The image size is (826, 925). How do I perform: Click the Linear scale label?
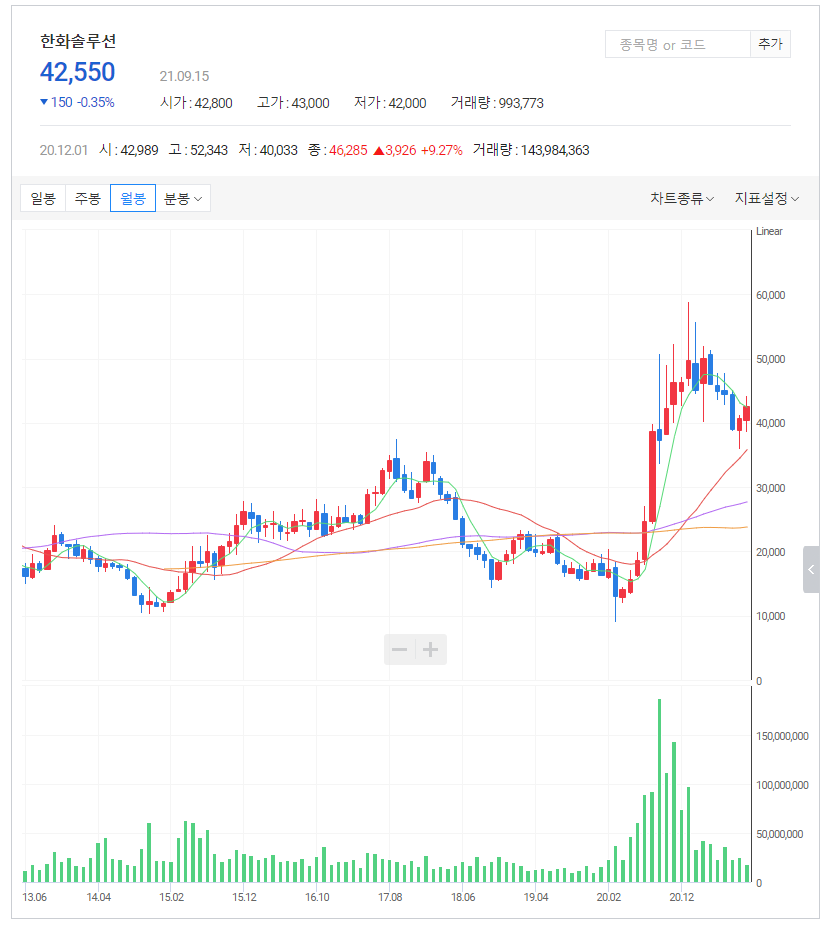pos(769,231)
